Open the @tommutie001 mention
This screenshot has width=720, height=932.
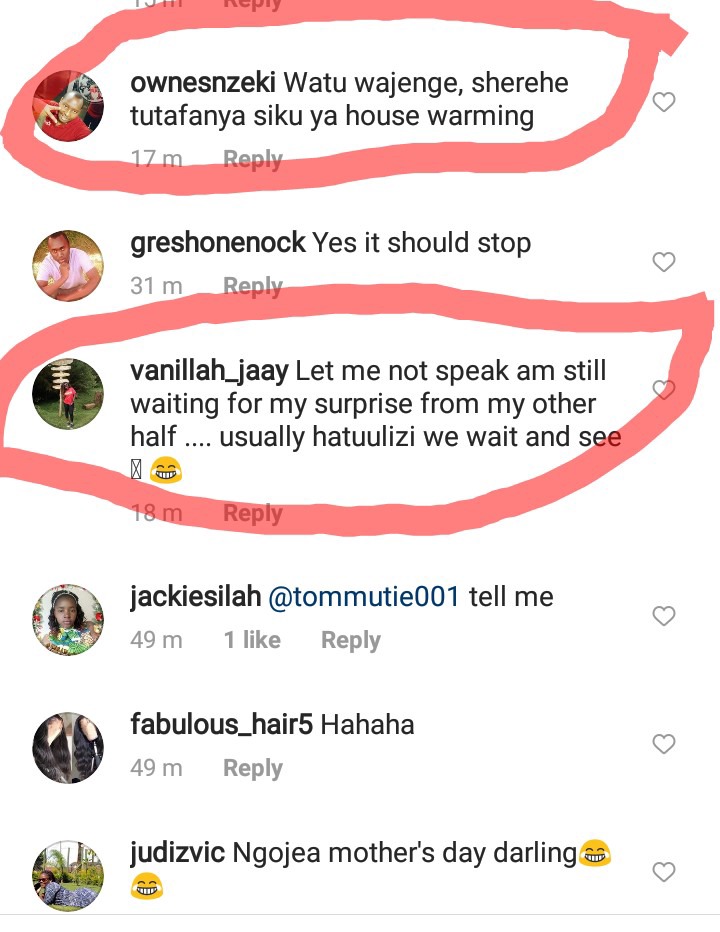point(364,597)
